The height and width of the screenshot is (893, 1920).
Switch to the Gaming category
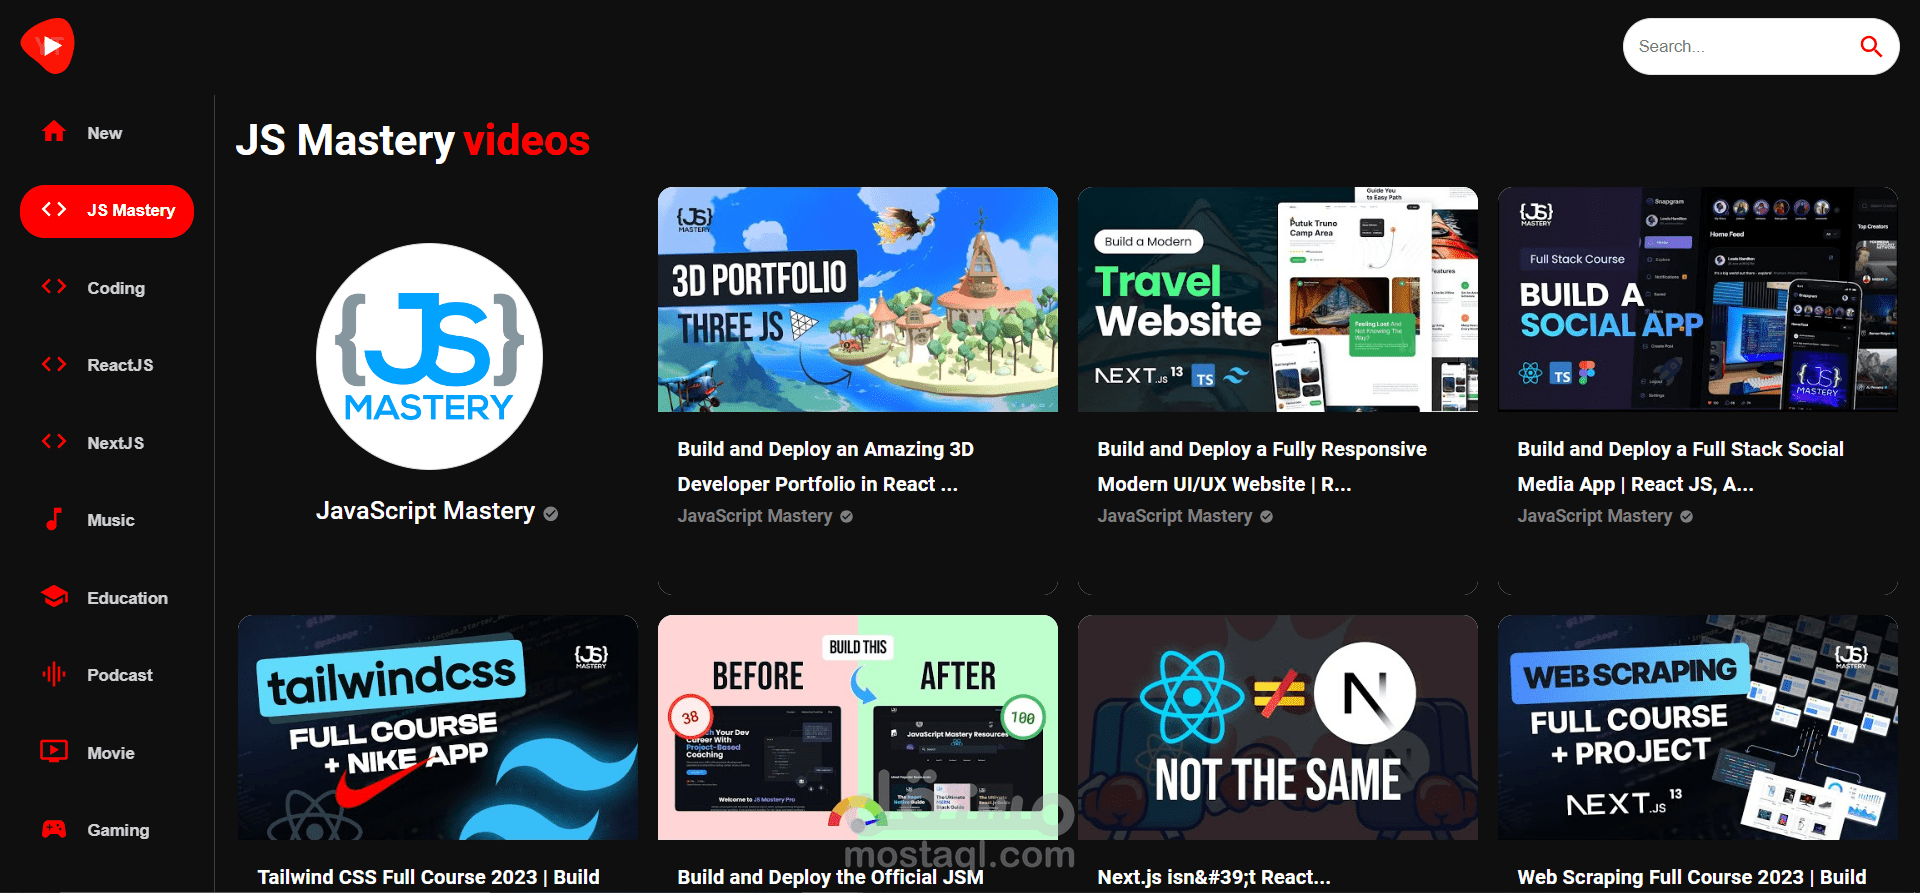[107, 830]
